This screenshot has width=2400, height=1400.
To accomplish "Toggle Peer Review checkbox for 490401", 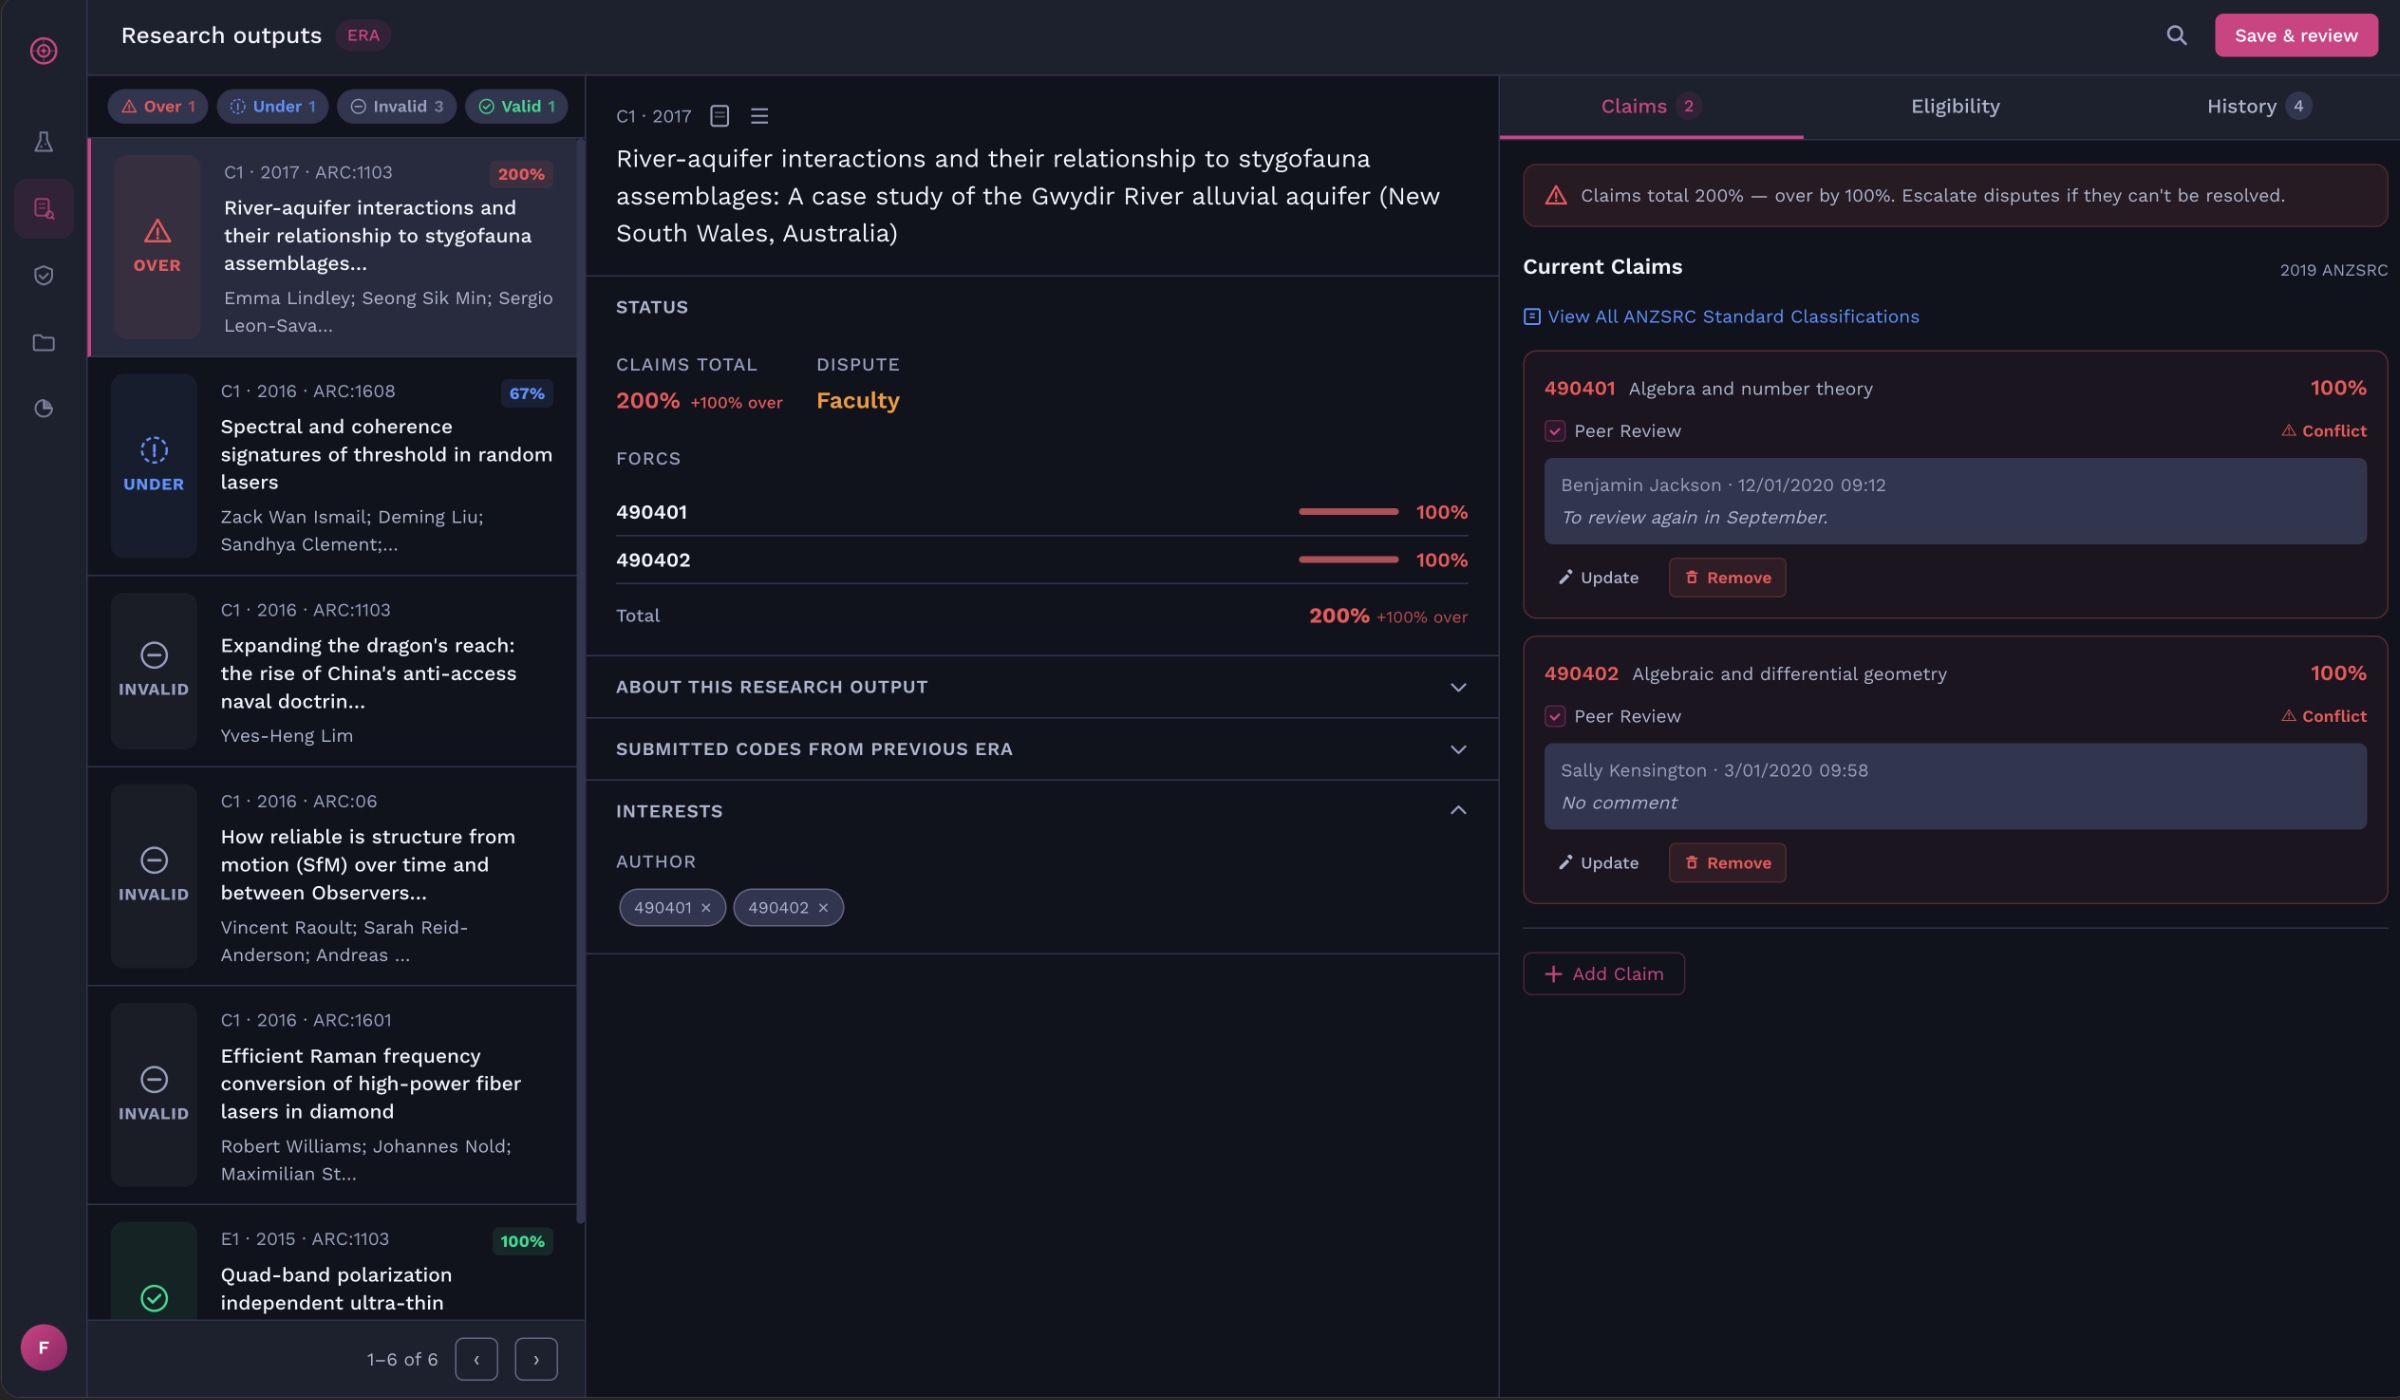I will [x=1554, y=431].
